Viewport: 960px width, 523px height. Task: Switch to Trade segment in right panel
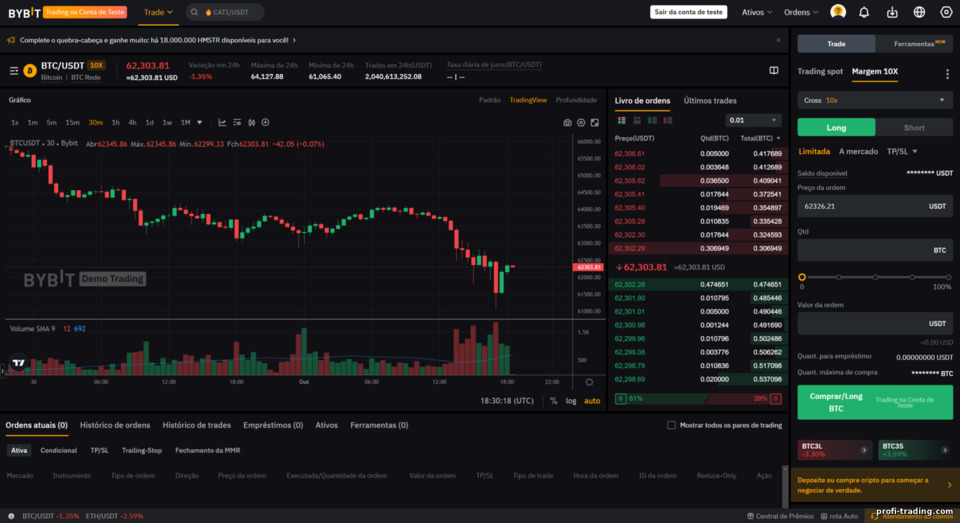pos(836,43)
